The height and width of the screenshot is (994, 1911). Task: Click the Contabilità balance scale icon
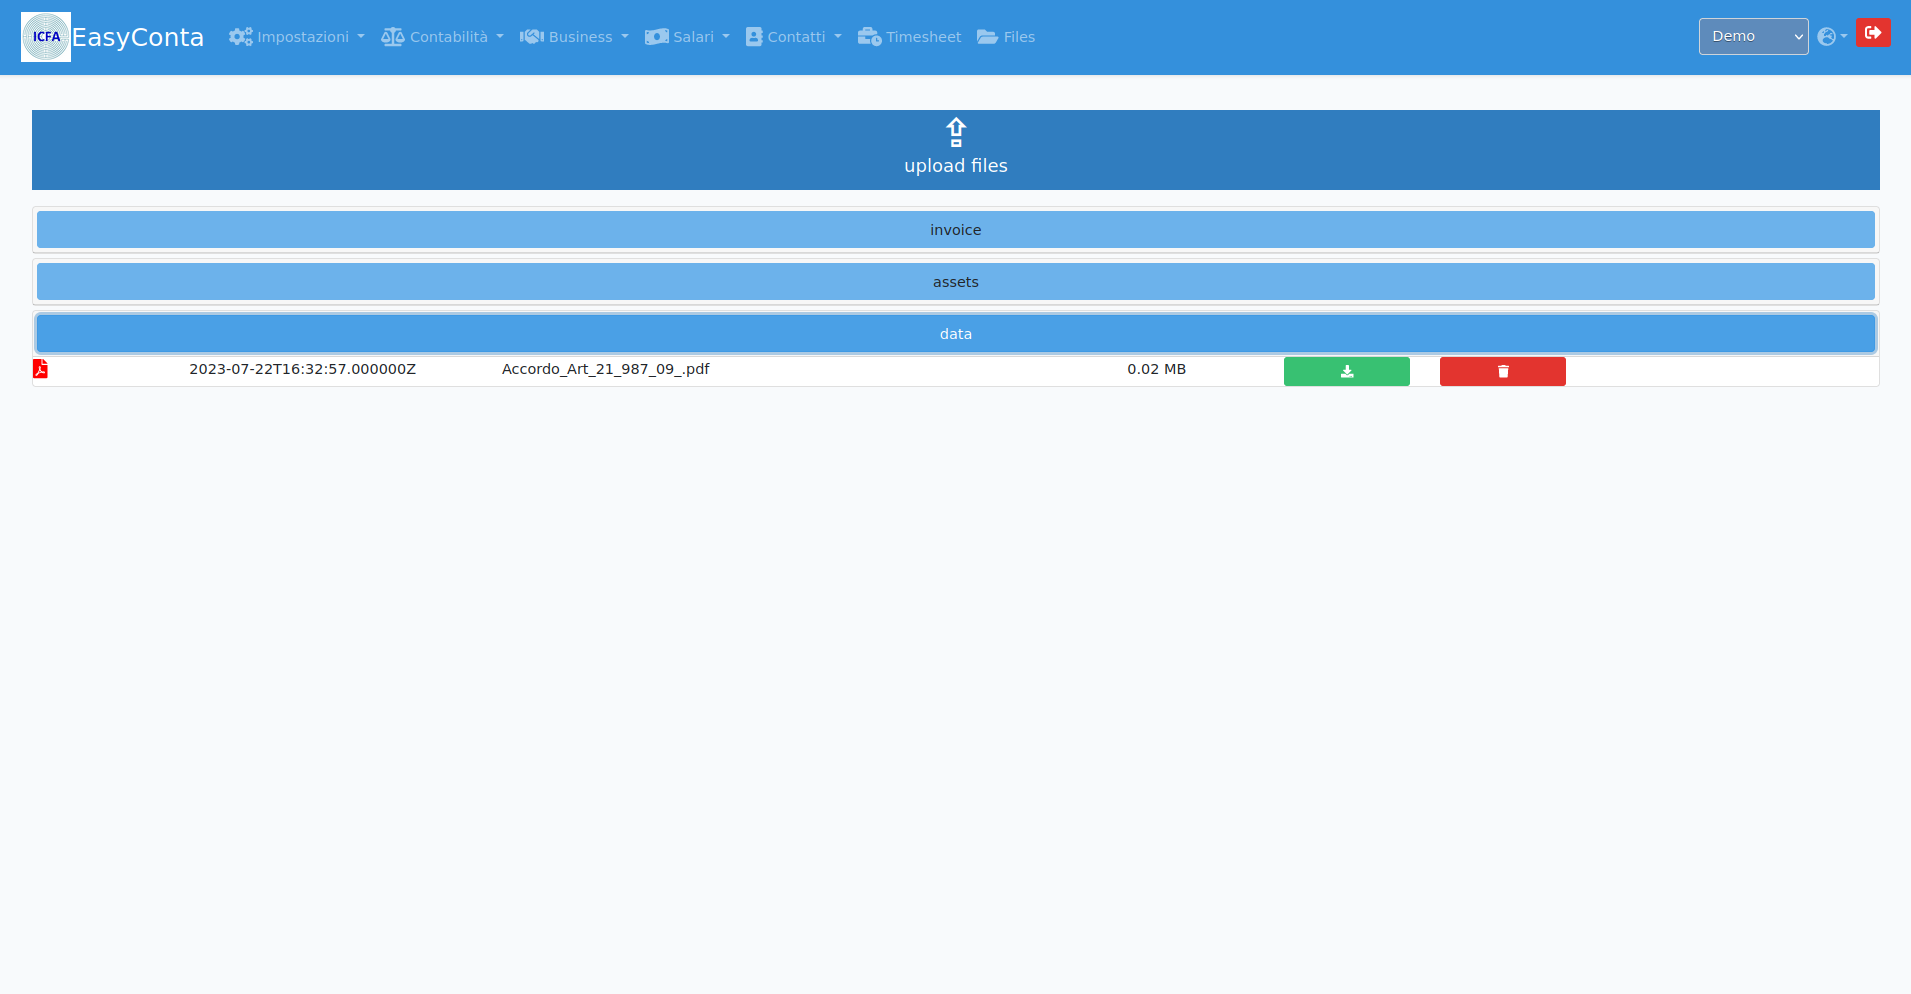pos(393,37)
